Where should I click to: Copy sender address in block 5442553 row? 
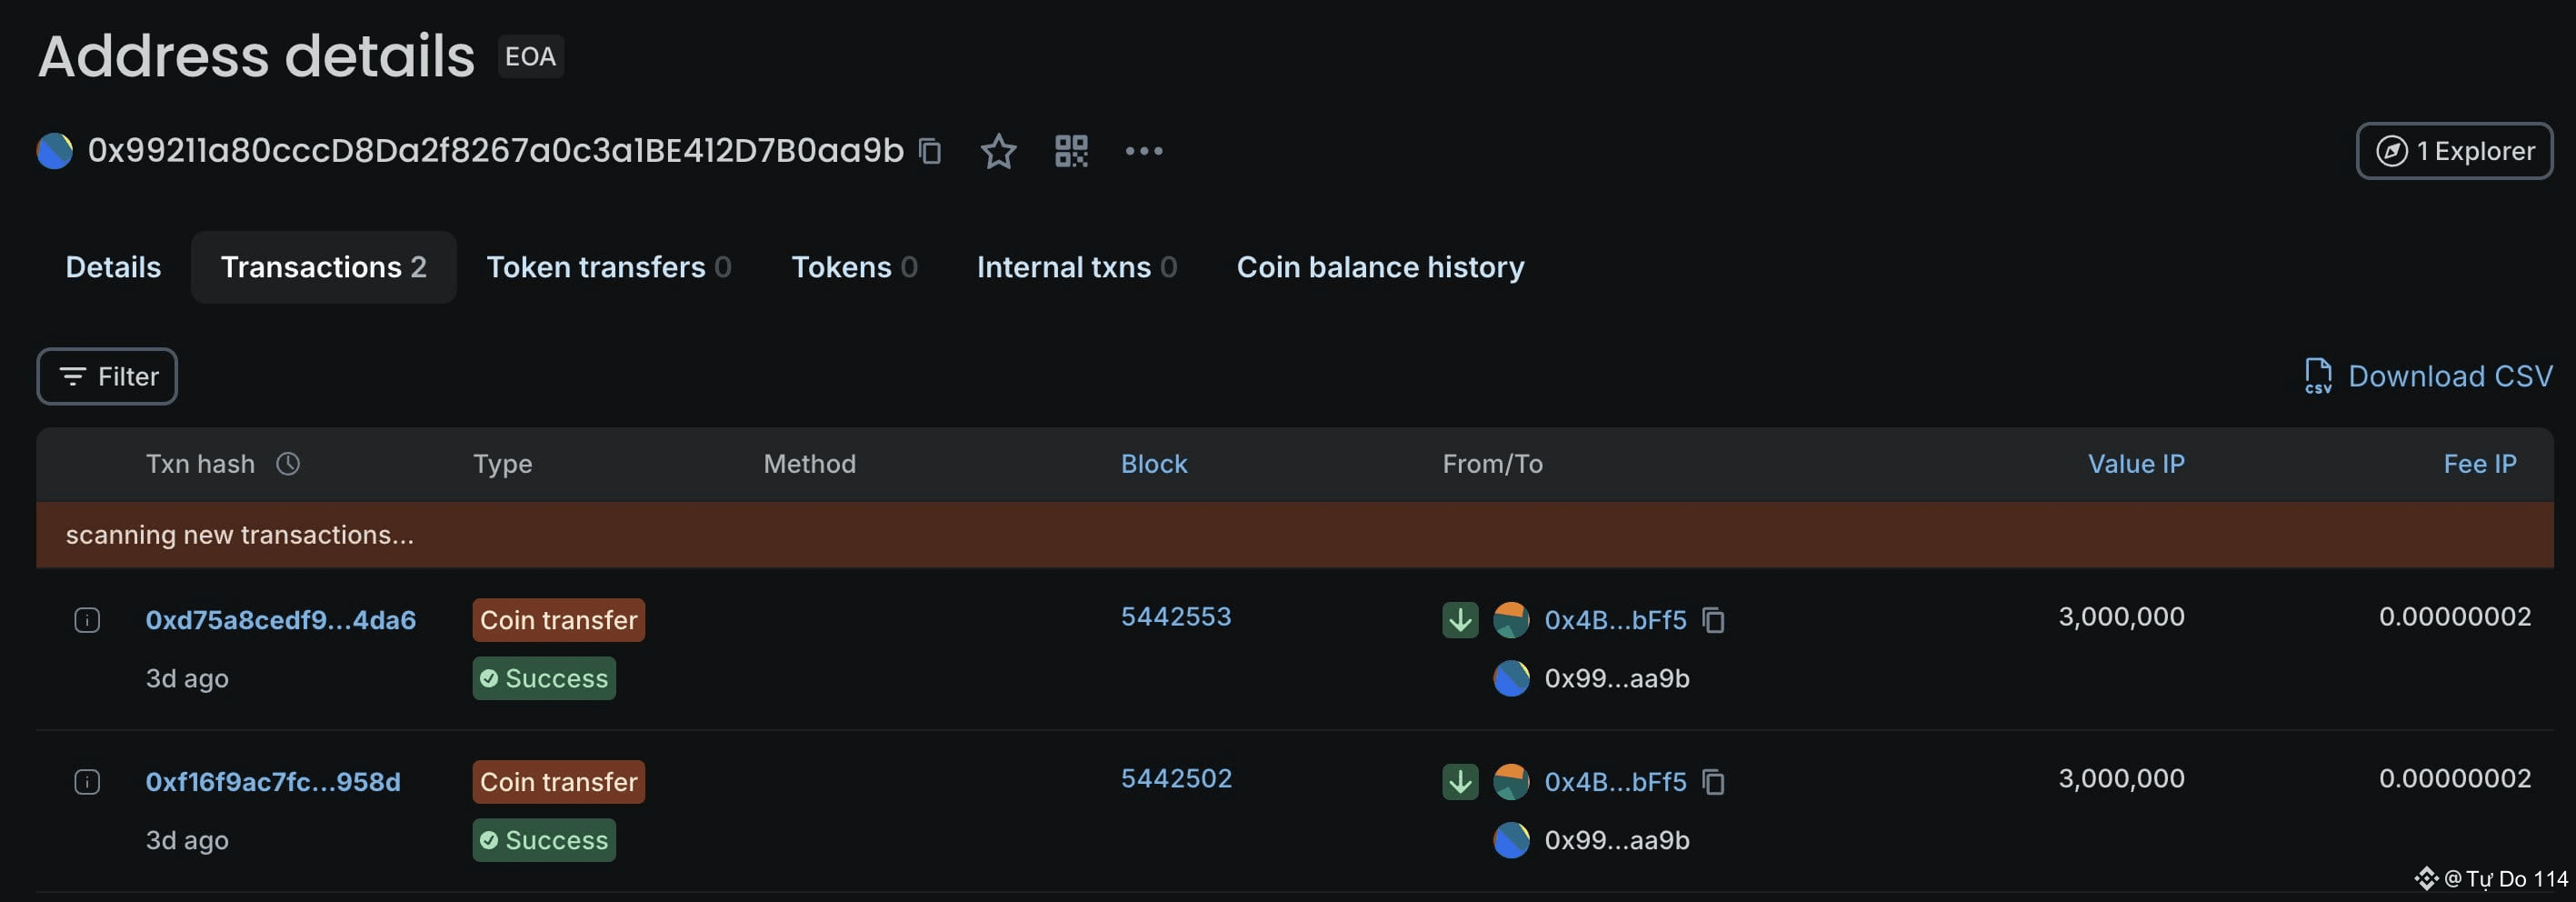tap(1713, 620)
